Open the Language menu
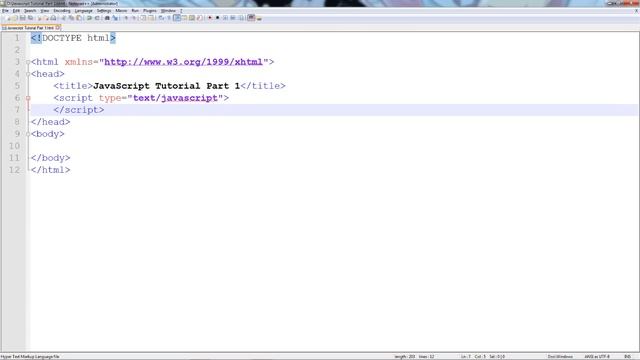This screenshot has height=360, width=640. click(x=84, y=11)
